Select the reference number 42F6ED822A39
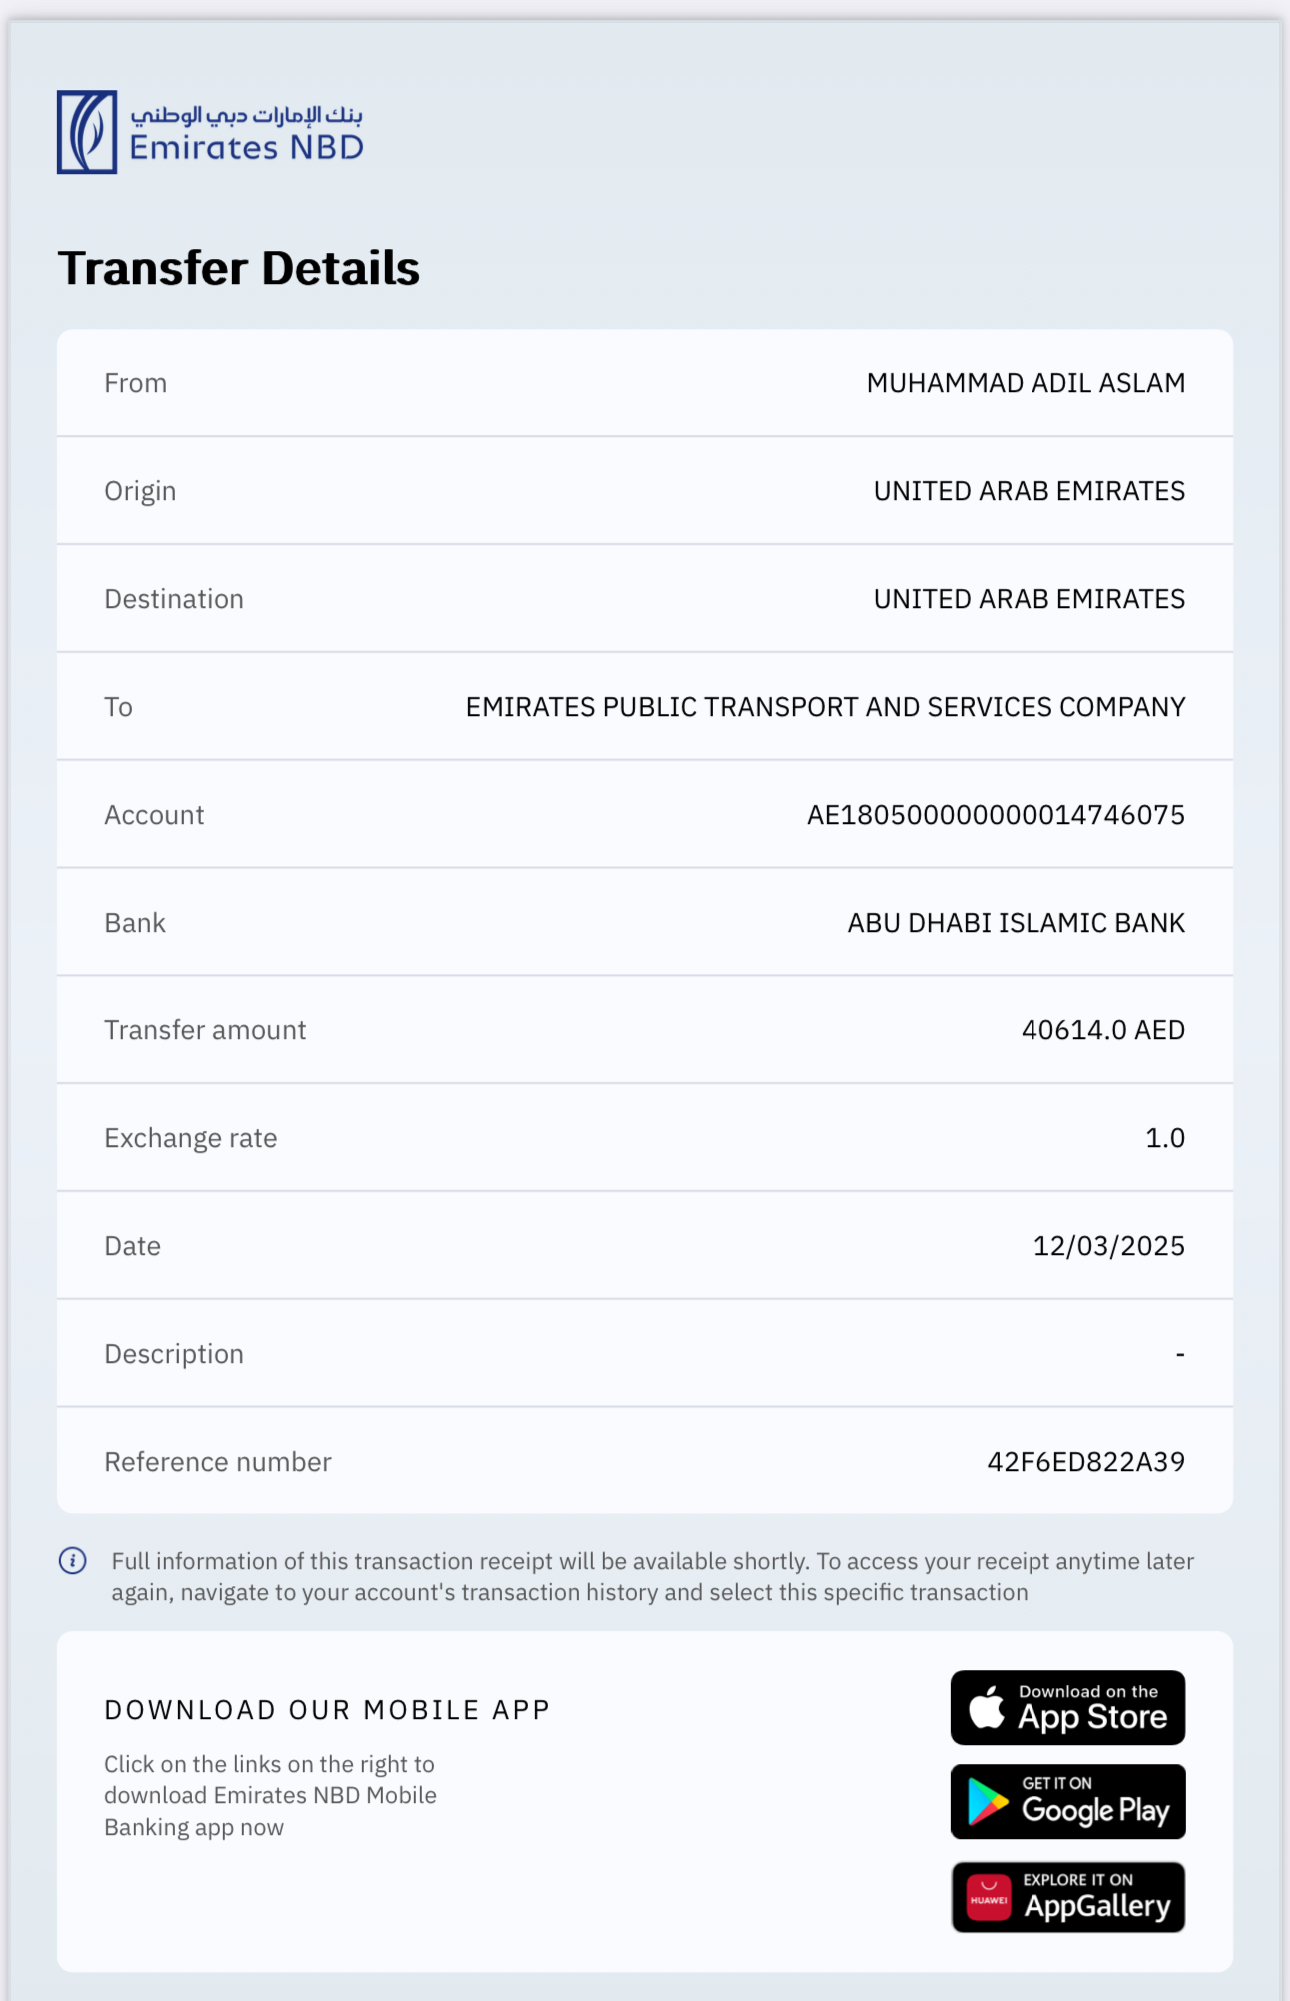The height and width of the screenshot is (2001, 1290). (1086, 1462)
